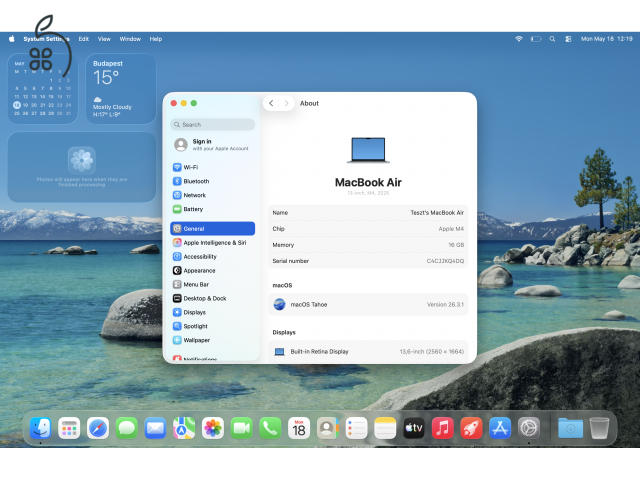The image size is (640, 480).
Task: Open Finder from the Dock
Action: (x=40, y=428)
